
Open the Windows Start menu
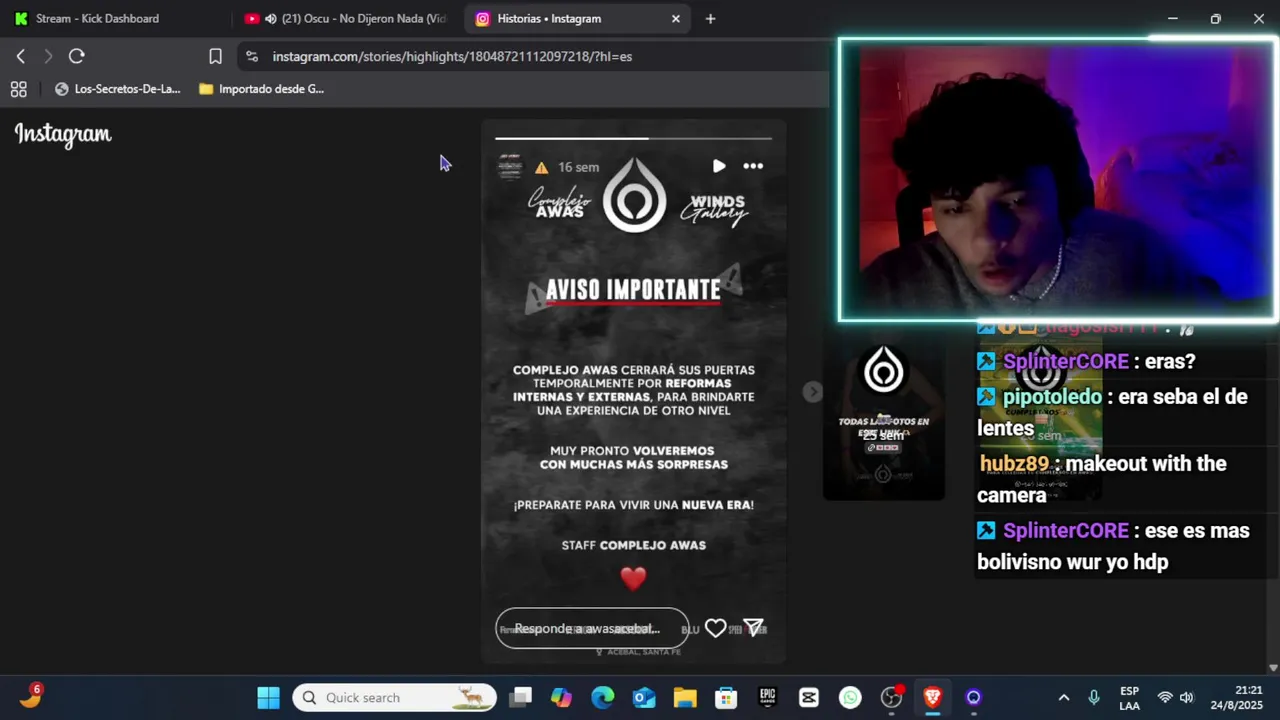click(268, 697)
